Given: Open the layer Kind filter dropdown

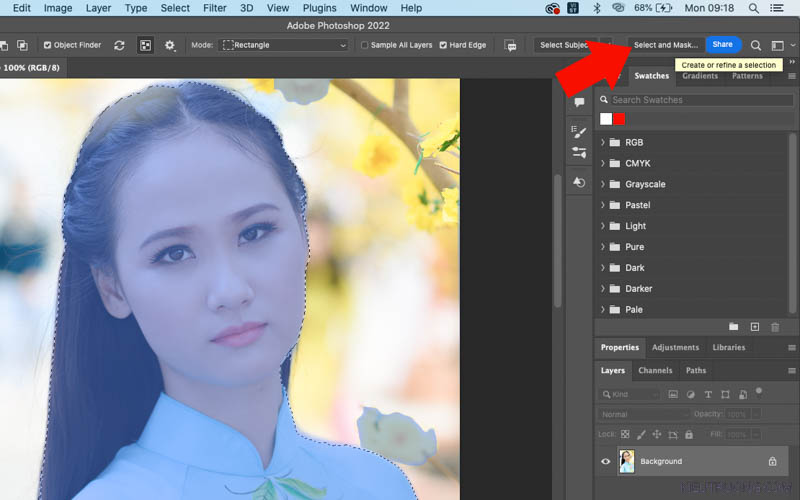Looking at the screenshot, I should point(630,394).
